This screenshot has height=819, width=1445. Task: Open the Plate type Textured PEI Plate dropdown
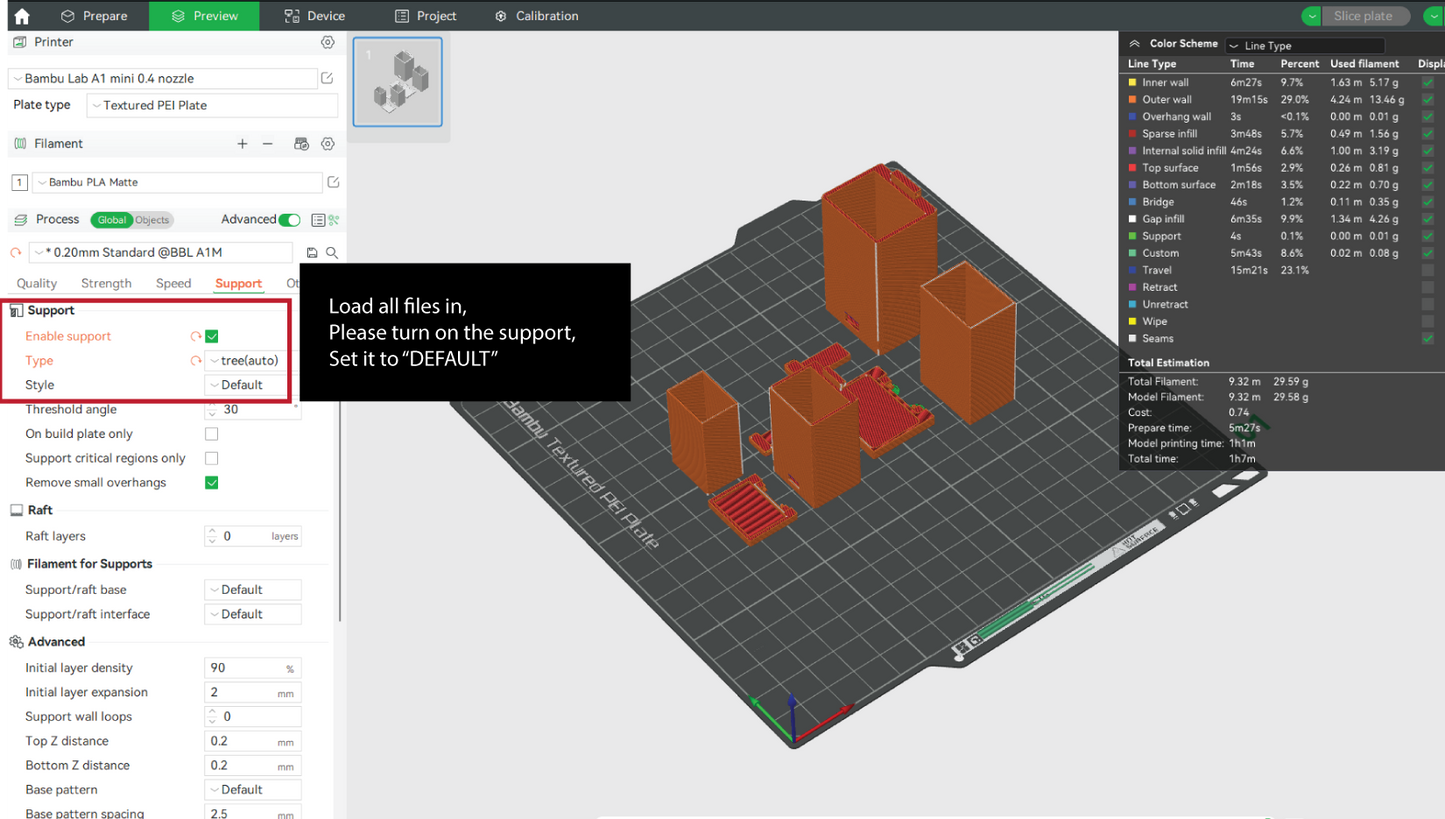(212, 105)
